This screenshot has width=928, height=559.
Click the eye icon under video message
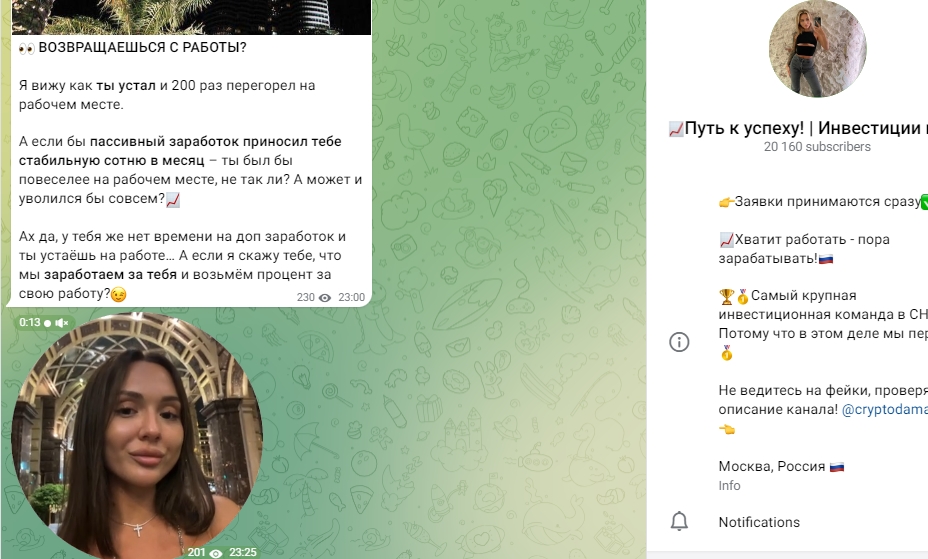(x=216, y=553)
